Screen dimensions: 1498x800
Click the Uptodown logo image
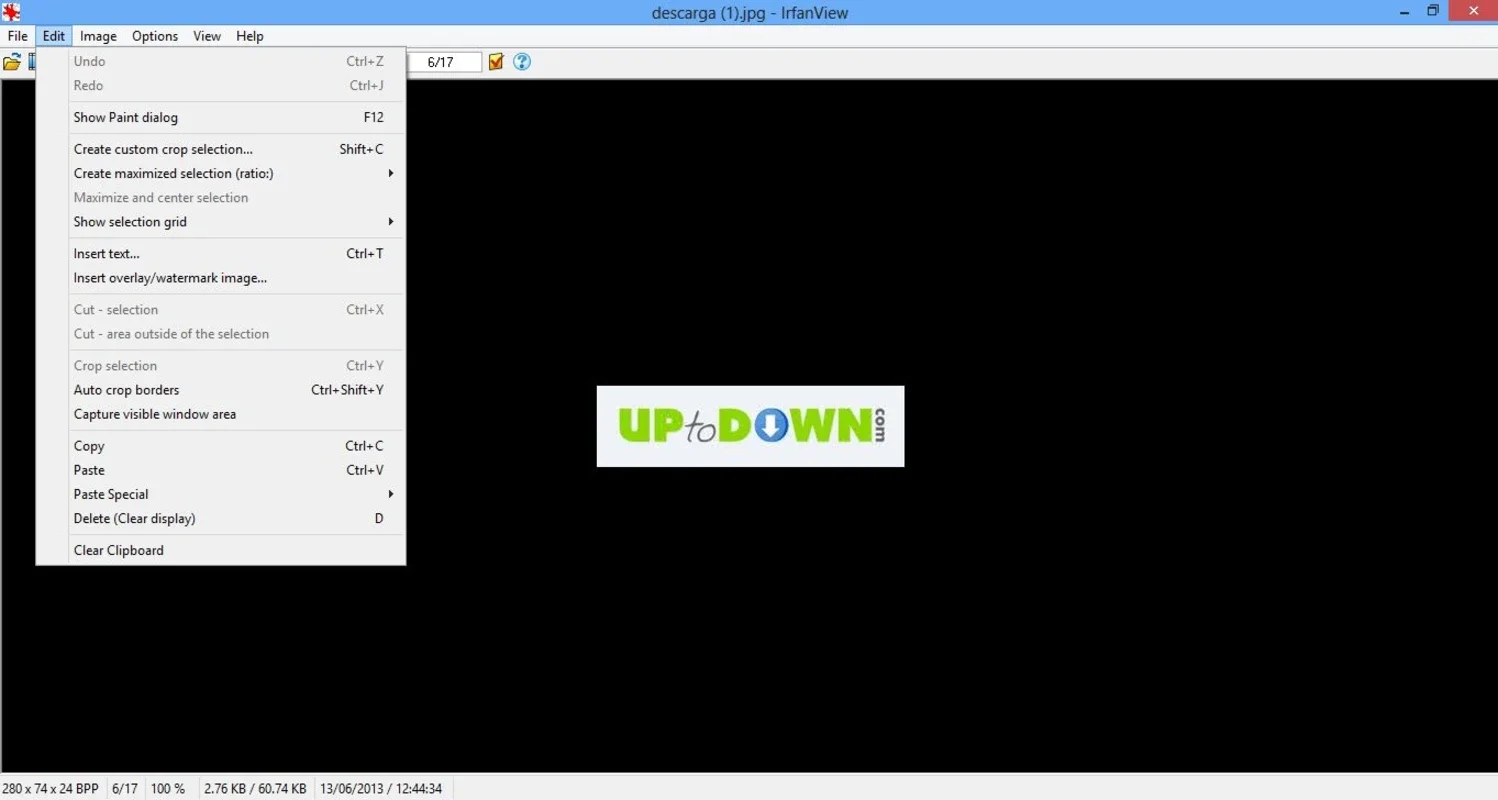[750, 426]
